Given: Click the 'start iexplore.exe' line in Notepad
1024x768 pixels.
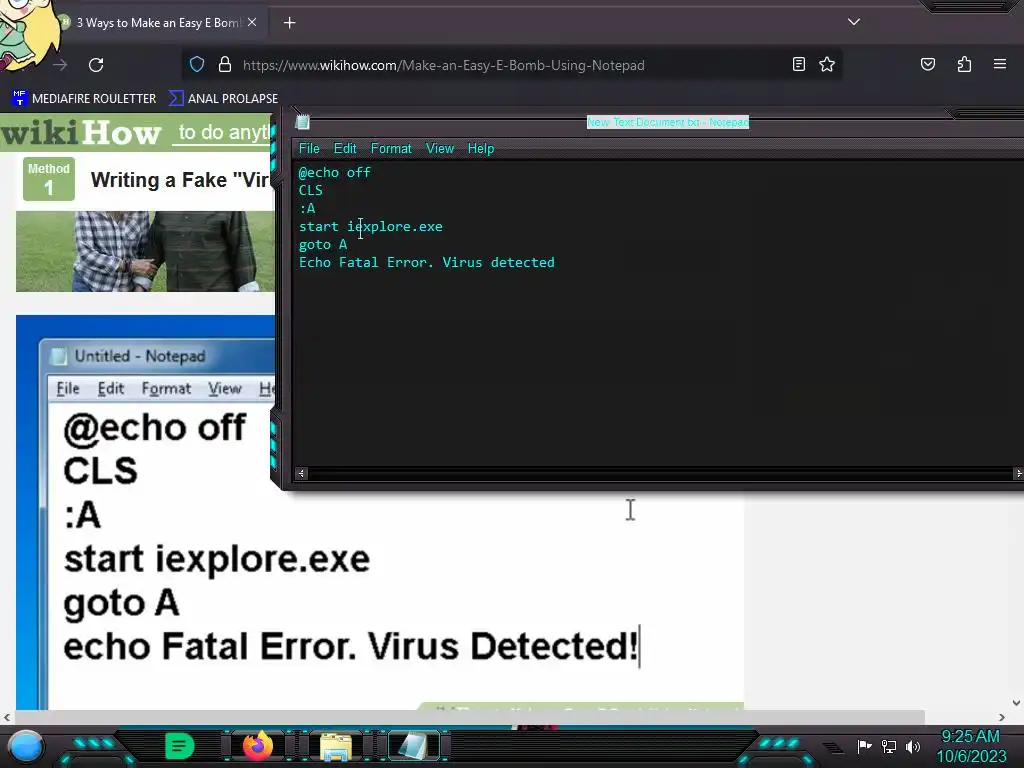Looking at the screenshot, I should 370,227.
